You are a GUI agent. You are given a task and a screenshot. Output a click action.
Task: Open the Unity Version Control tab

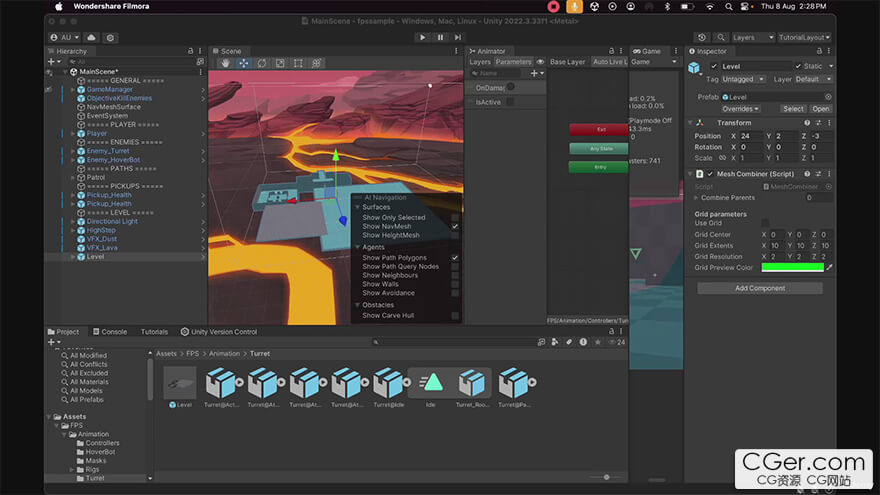click(218, 332)
